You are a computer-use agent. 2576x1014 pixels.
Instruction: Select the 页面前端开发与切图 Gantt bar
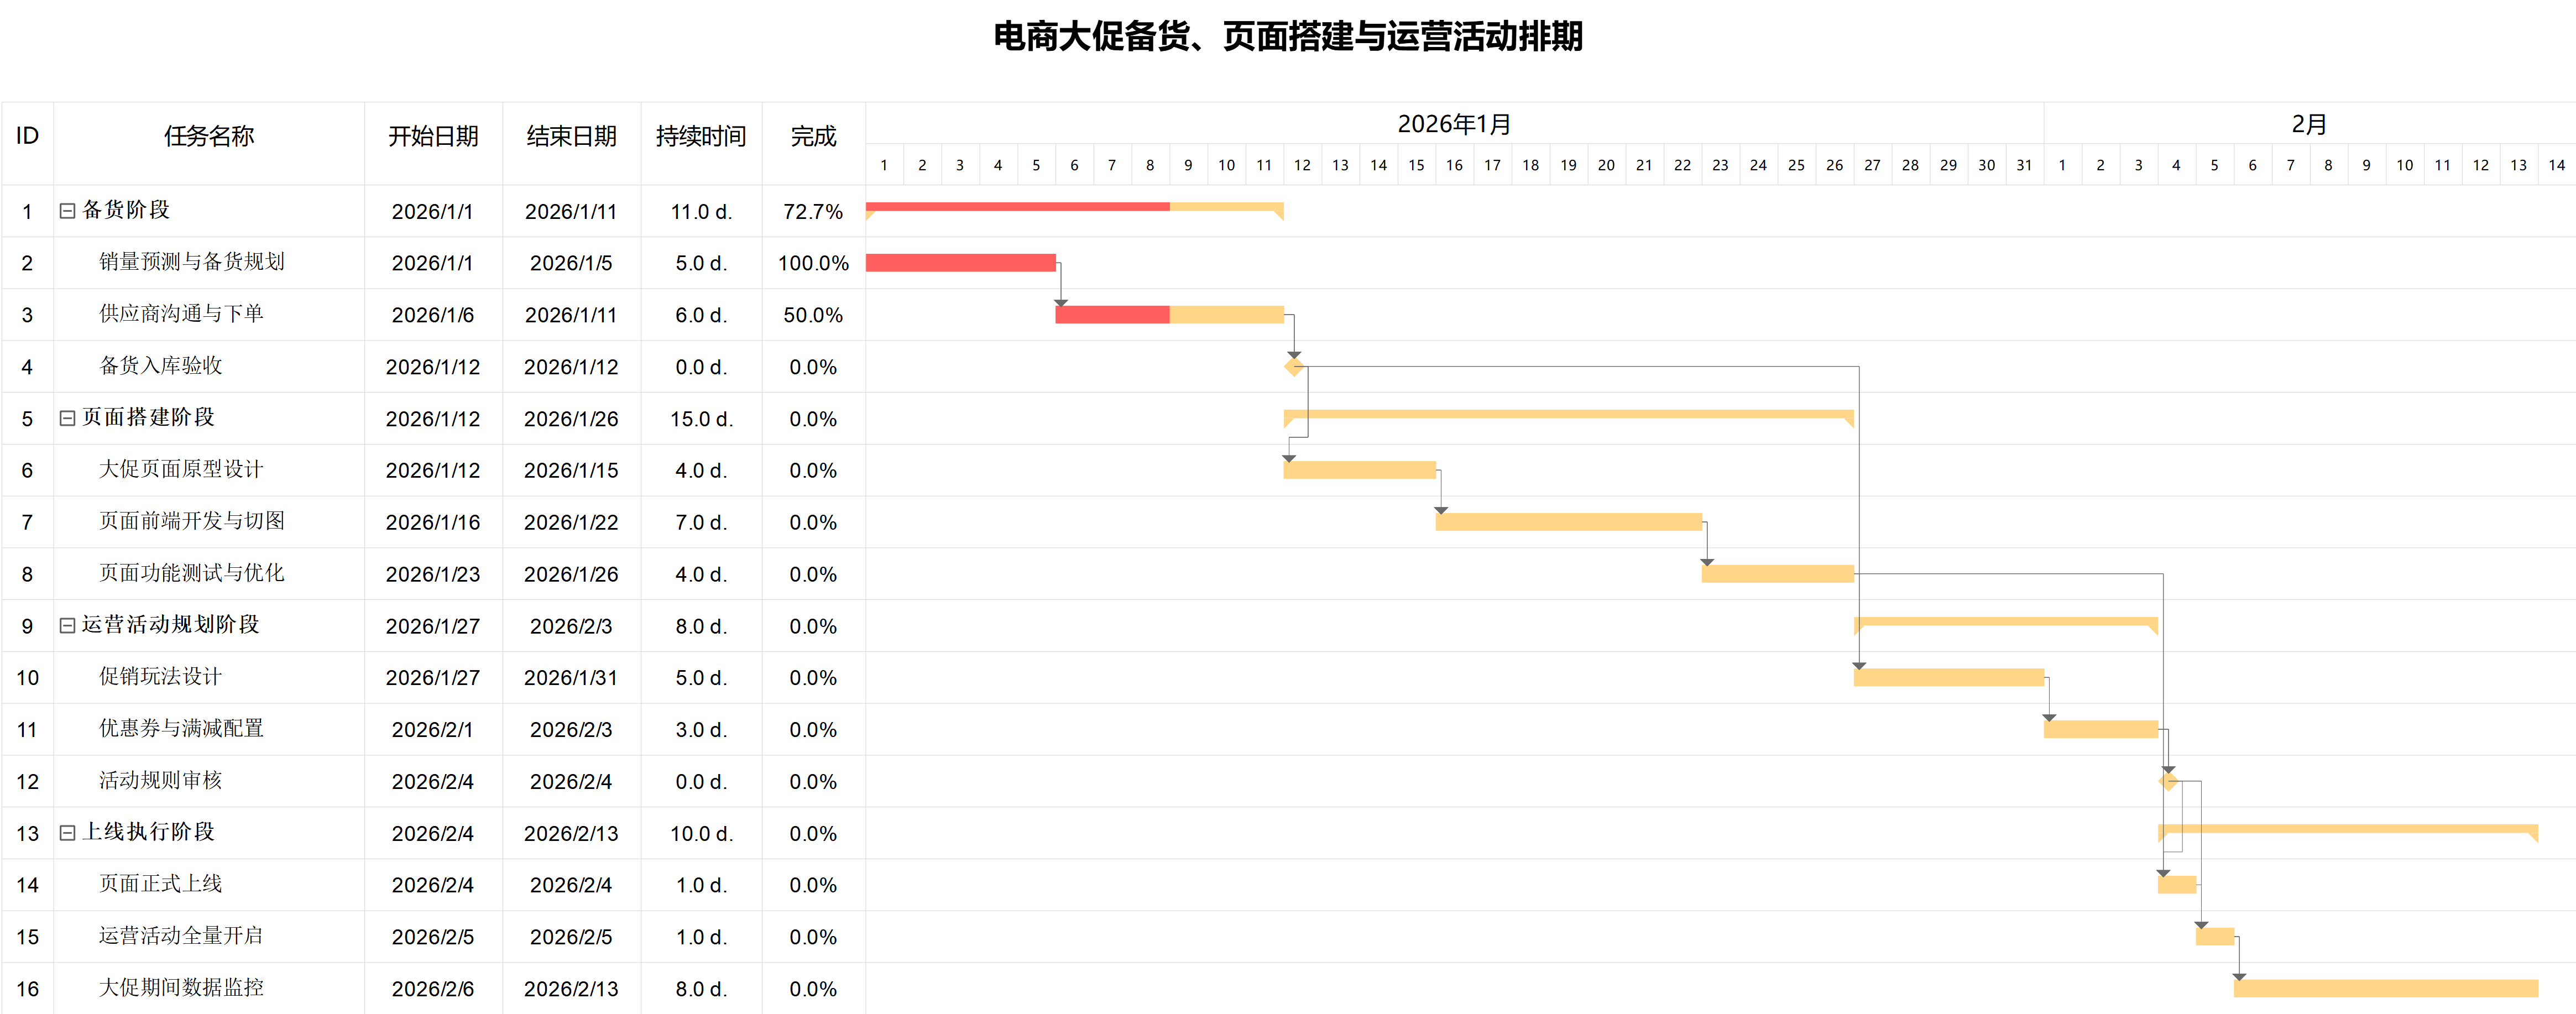click(x=1568, y=522)
